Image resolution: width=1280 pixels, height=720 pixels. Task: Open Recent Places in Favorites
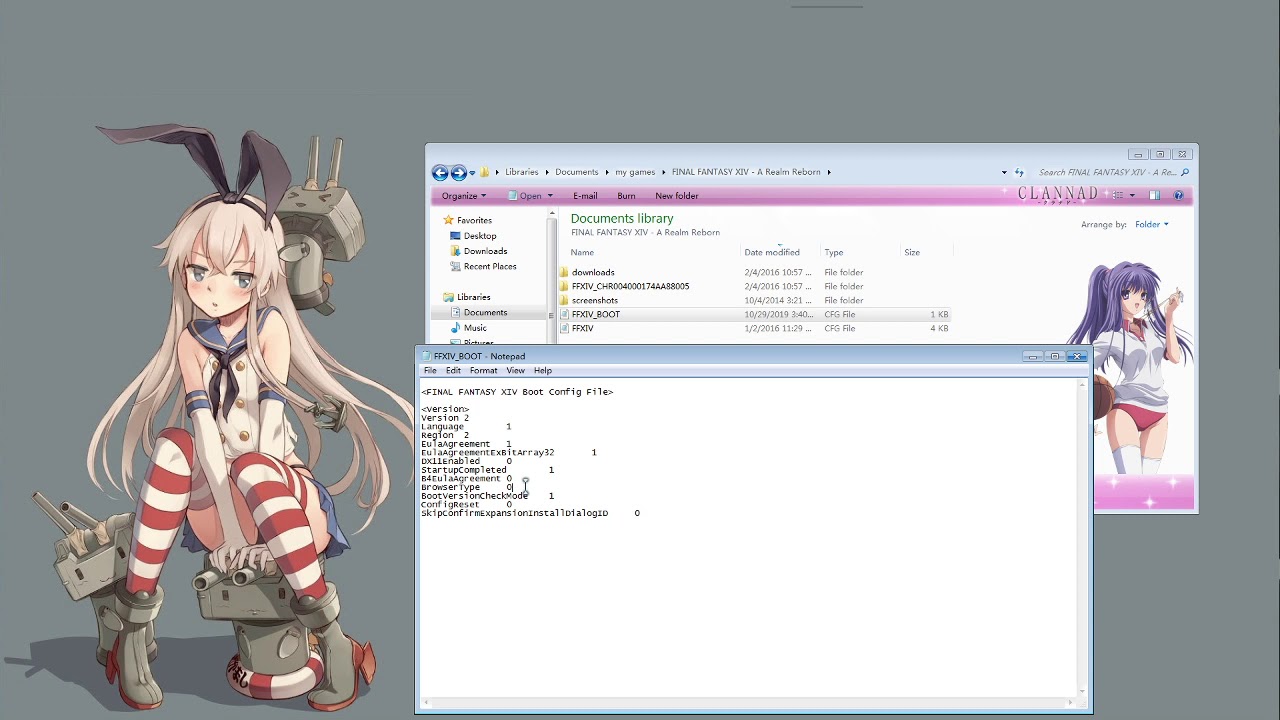coord(490,266)
